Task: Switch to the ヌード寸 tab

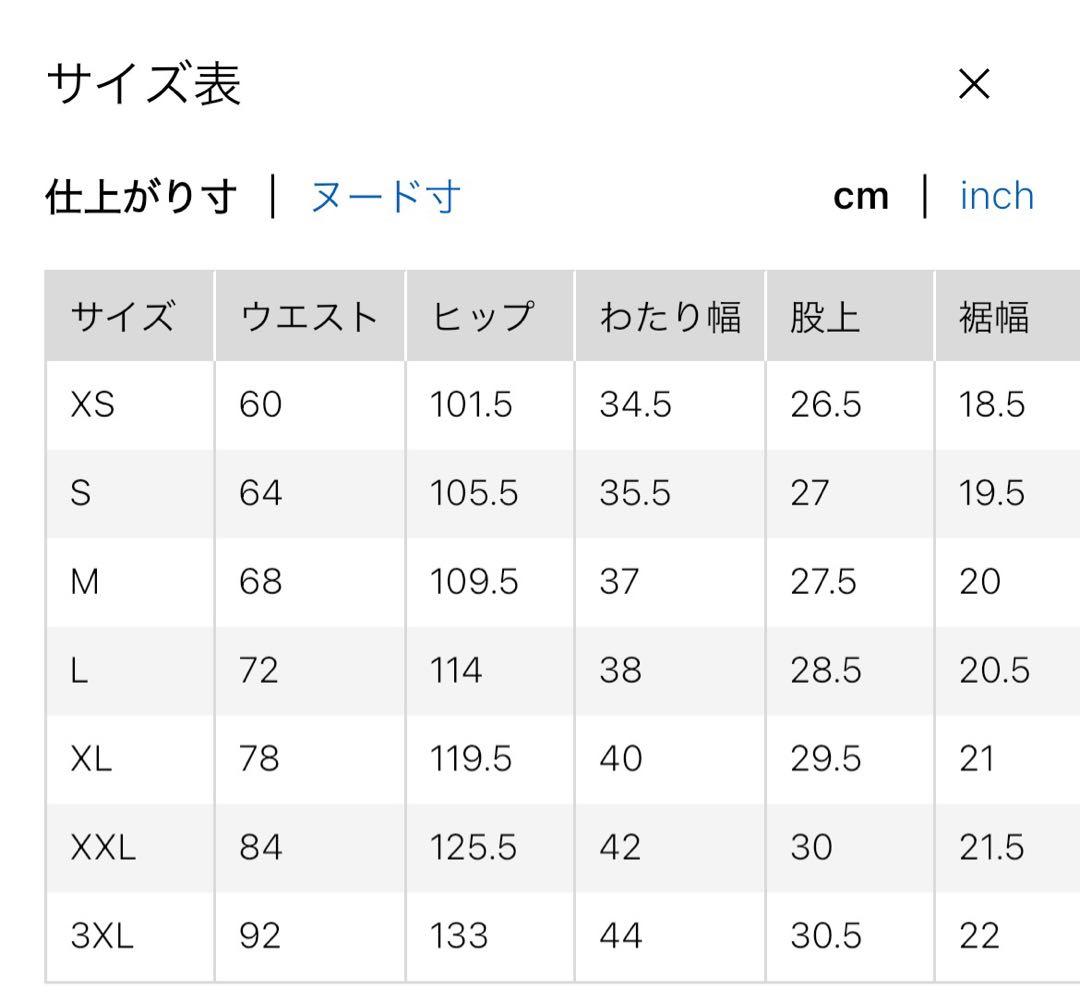Action: (x=385, y=197)
